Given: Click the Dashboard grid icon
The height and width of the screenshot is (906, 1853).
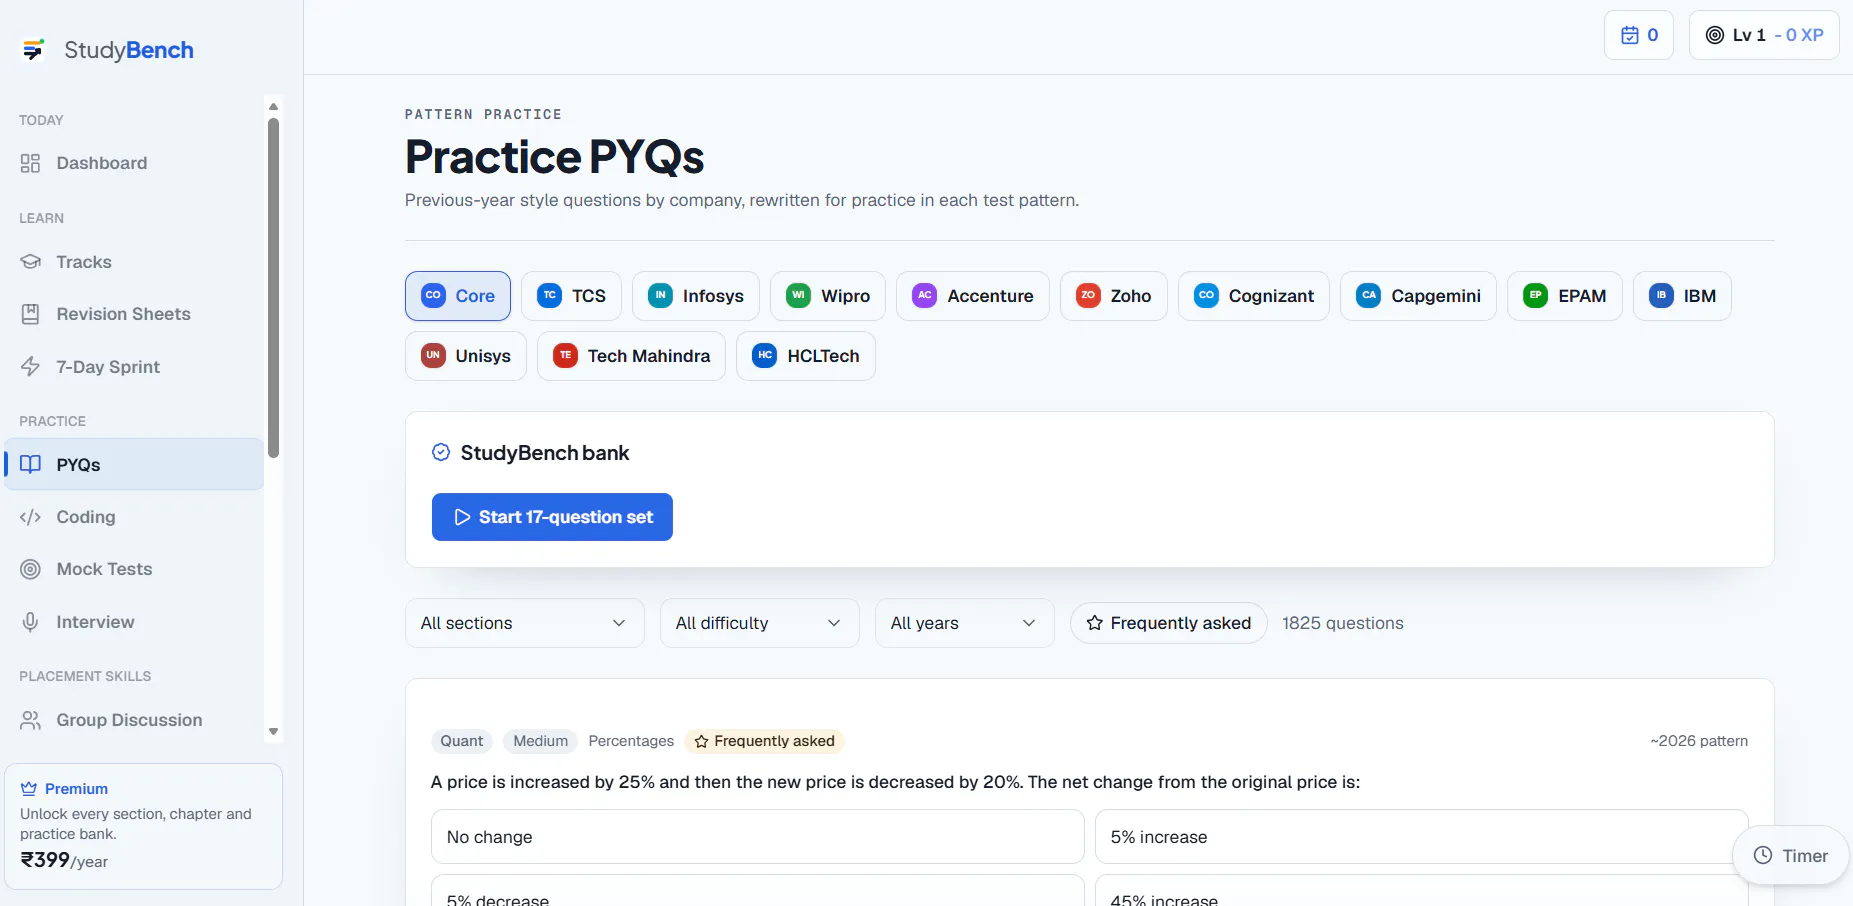Looking at the screenshot, I should click(x=31, y=163).
